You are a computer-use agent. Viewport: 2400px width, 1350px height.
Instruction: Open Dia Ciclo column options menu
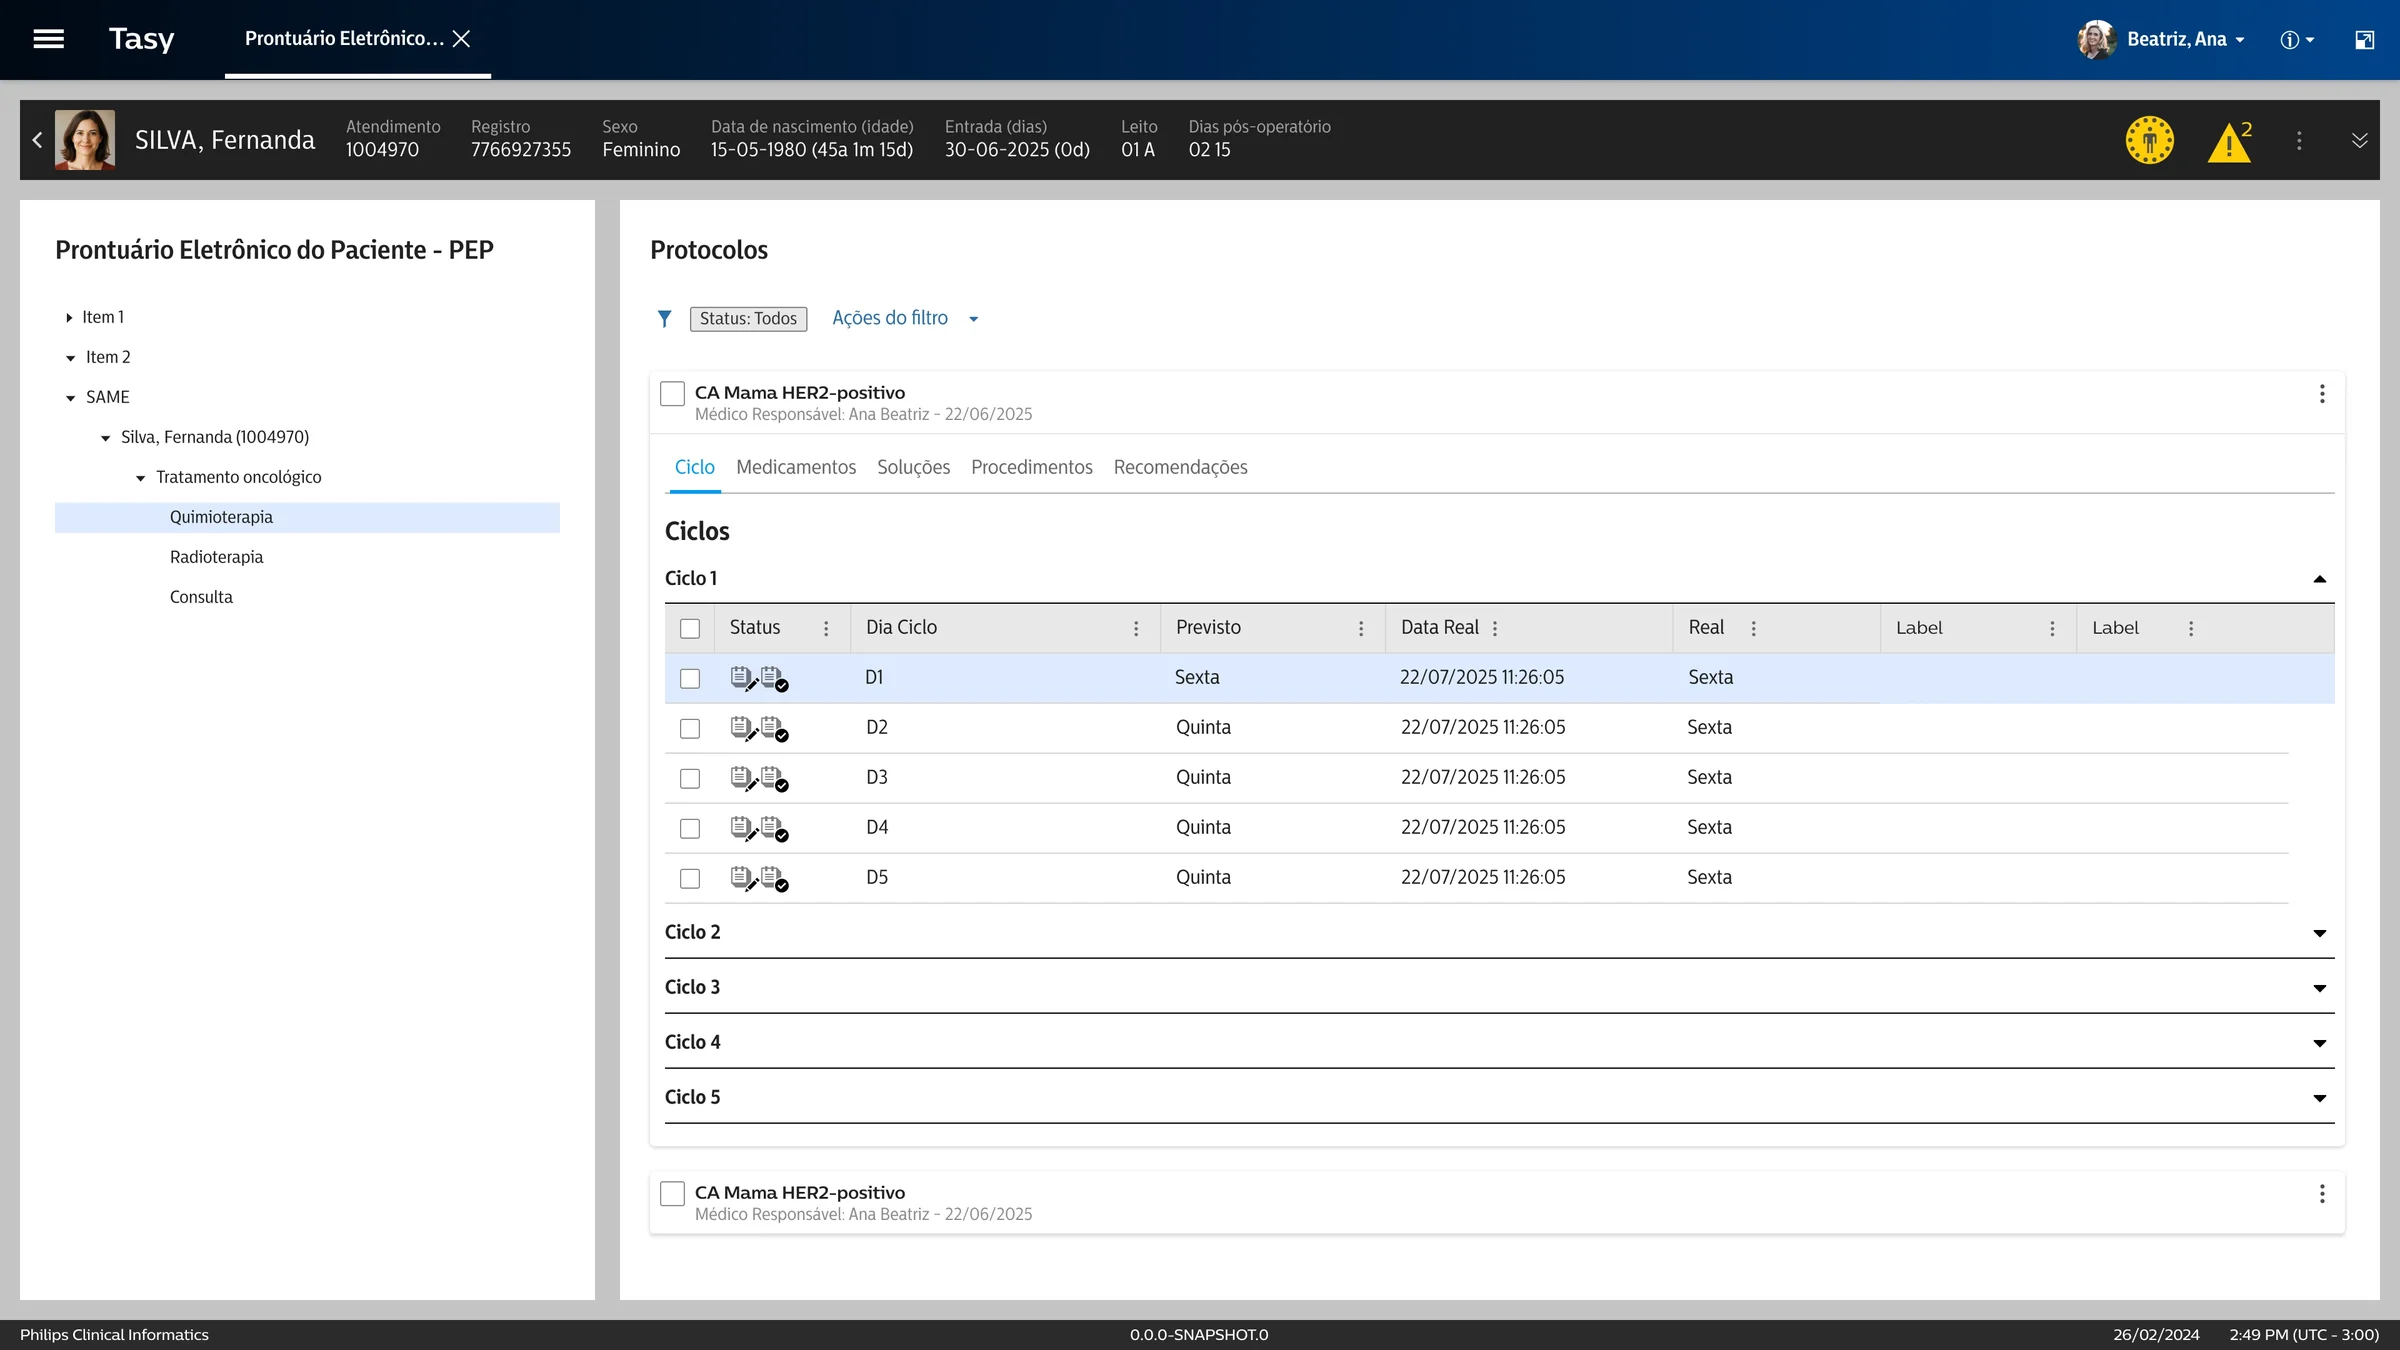1136,628
